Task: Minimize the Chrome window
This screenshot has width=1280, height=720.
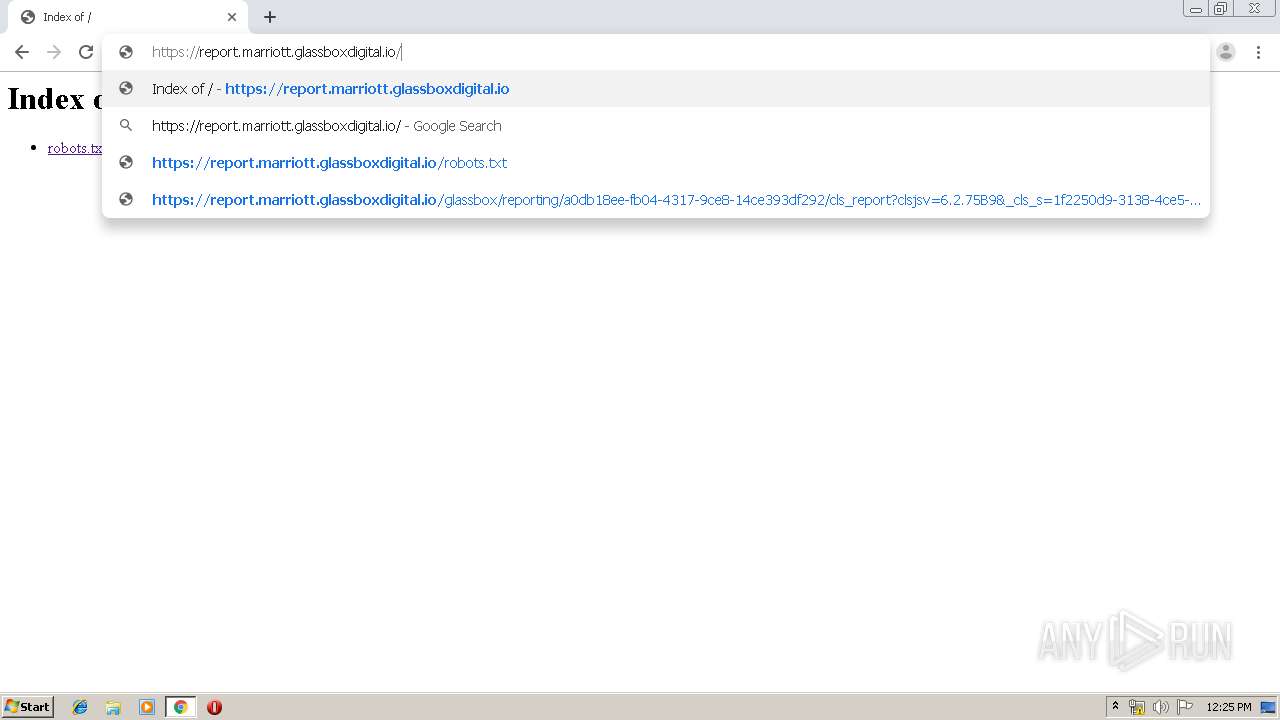Action: click(1196, 9)
